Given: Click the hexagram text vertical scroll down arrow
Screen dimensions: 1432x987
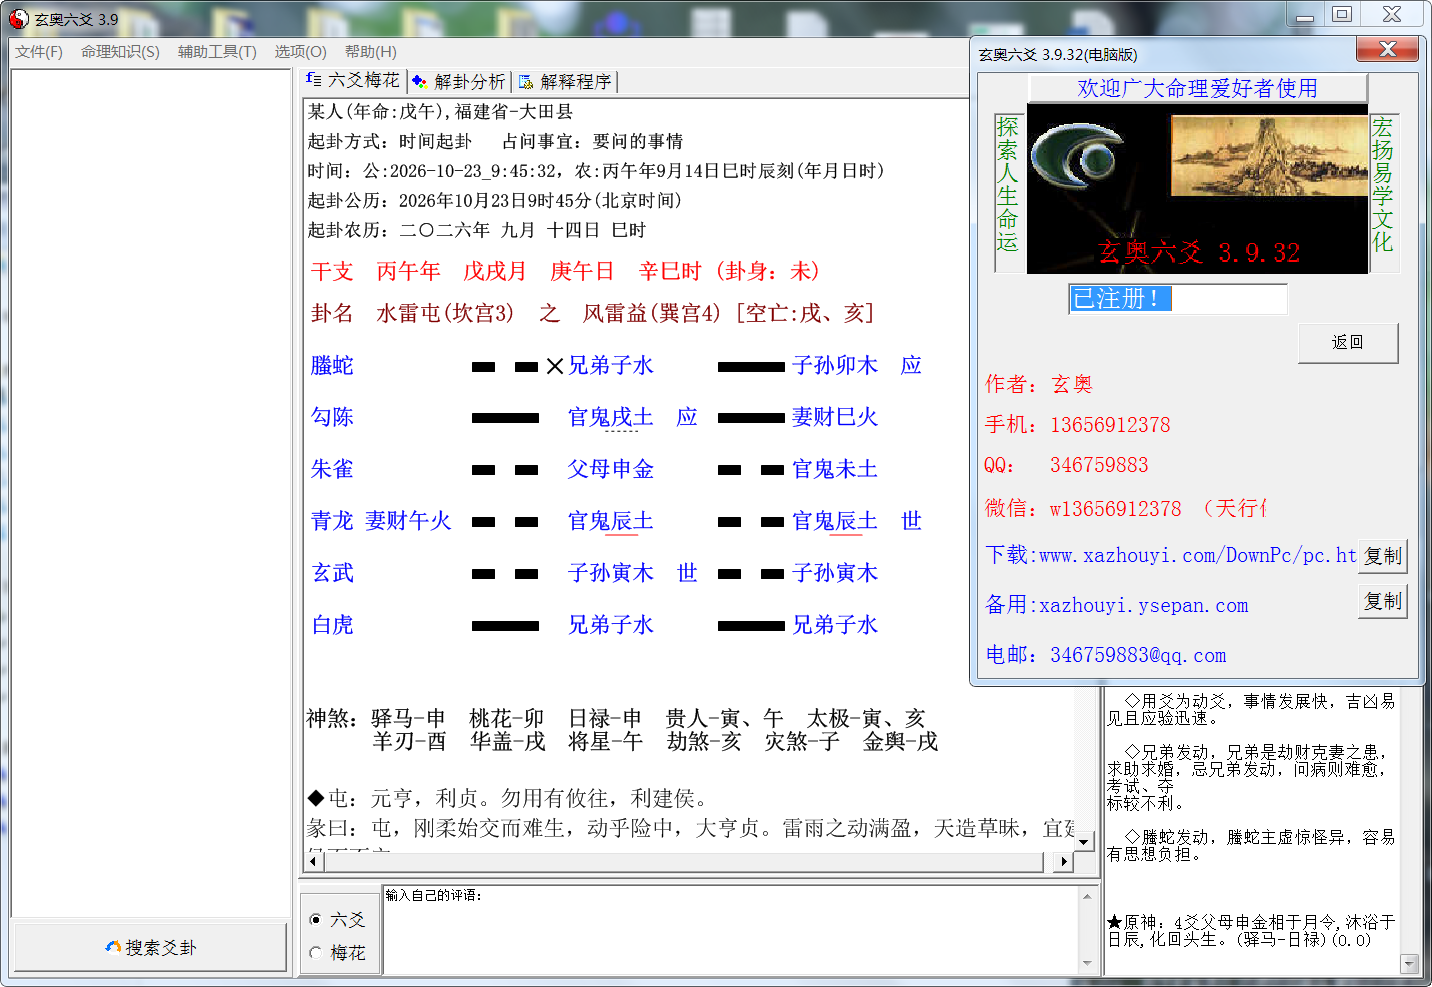Looking at the screenshot, I should pyautogui.click(x=1084, y=842).
